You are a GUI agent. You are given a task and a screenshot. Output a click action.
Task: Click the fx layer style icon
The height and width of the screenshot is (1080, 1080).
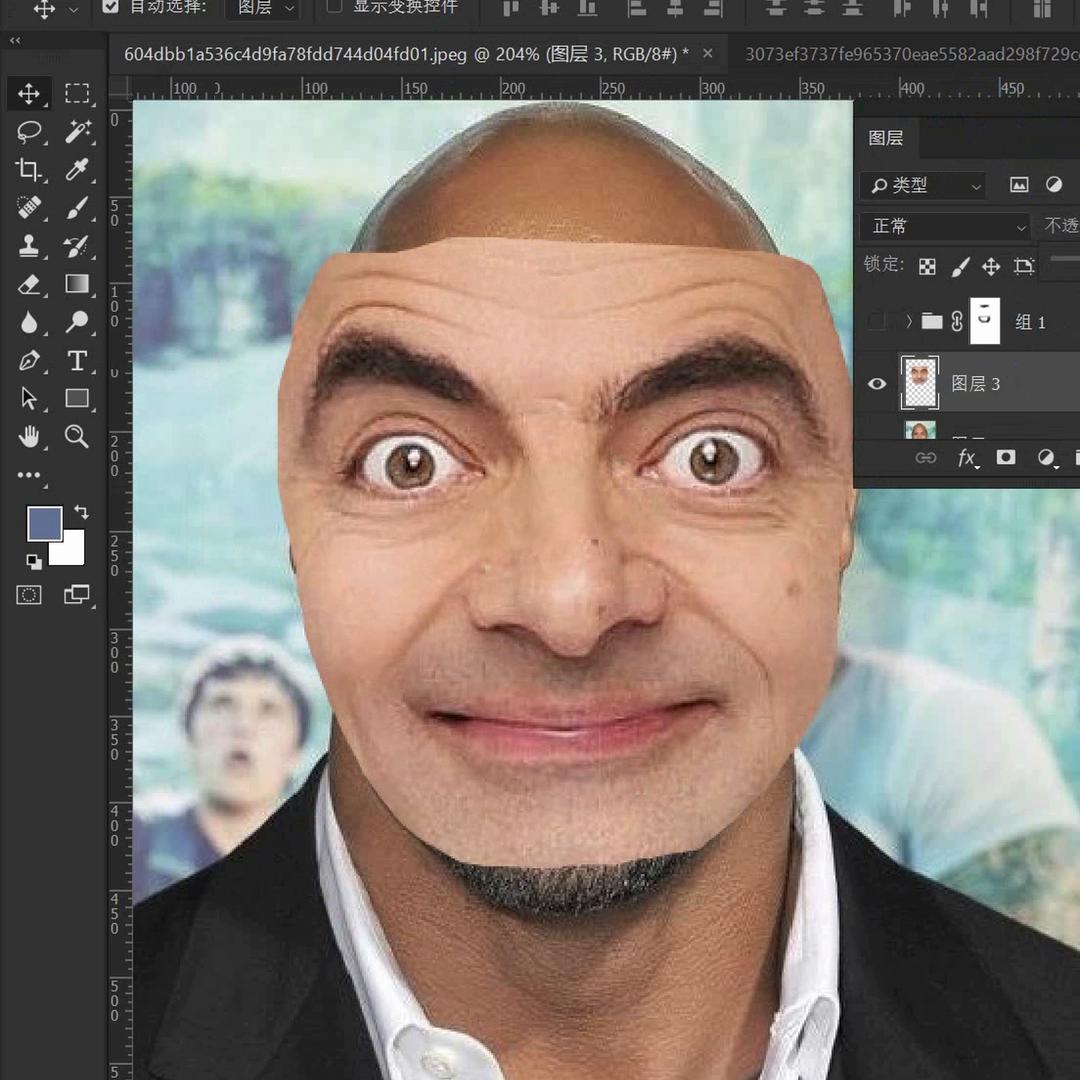click(967, 458)
